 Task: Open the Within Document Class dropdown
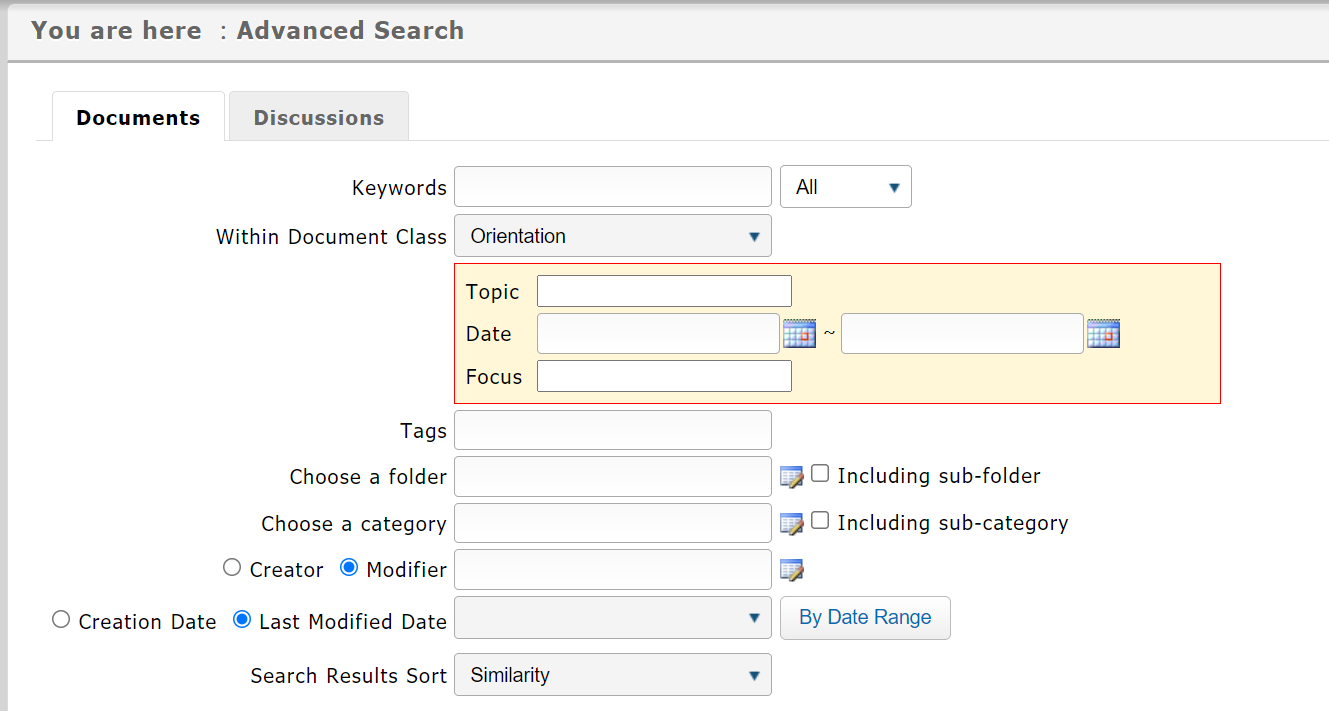click(612, 236)
